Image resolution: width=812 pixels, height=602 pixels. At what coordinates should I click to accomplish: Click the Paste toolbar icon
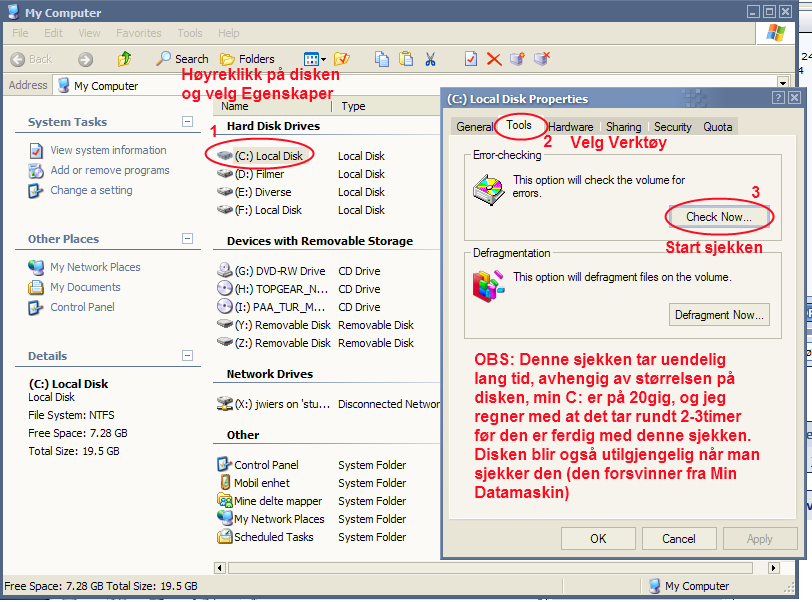[406, 59]
